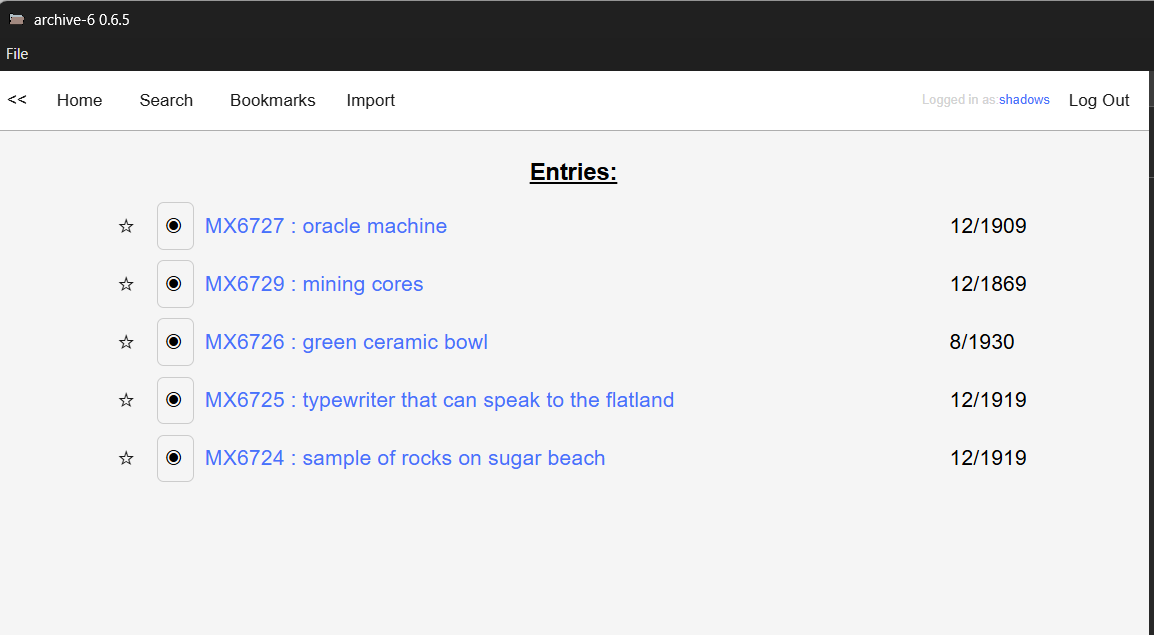Collapse navigation with the << arrows
1154x635 pixels.
(x=17, y=100)
